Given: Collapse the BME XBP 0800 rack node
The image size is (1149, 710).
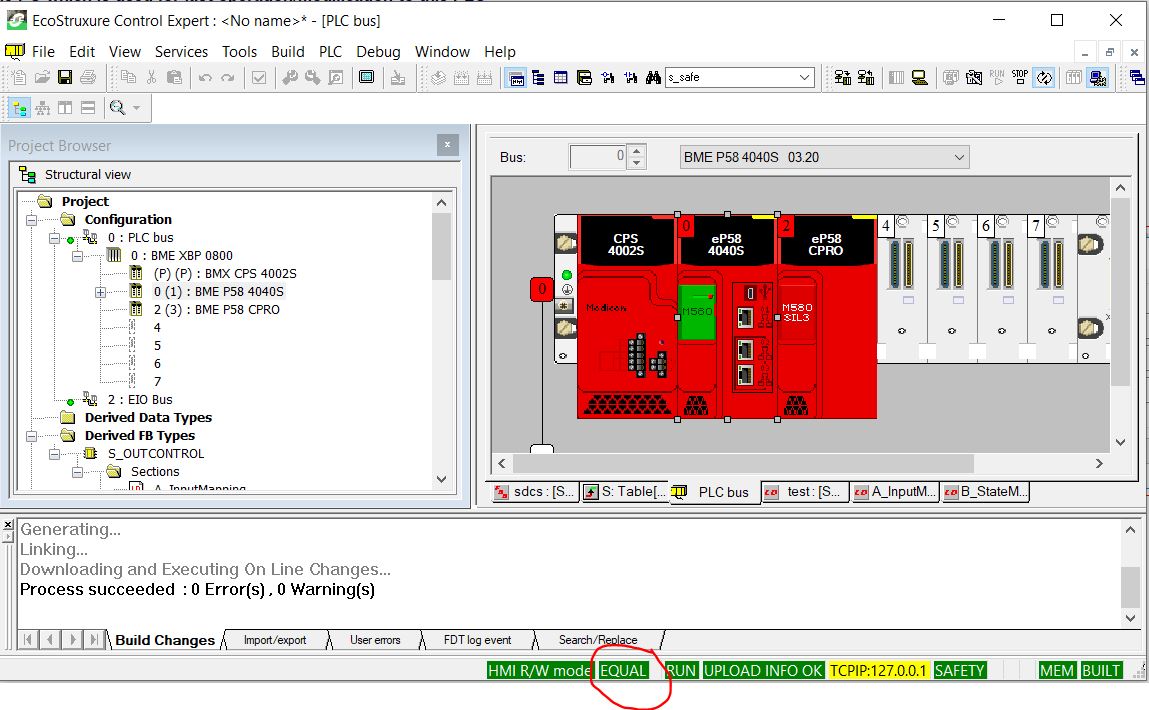Looking at the screenshot, I should [x=77, y=256].
